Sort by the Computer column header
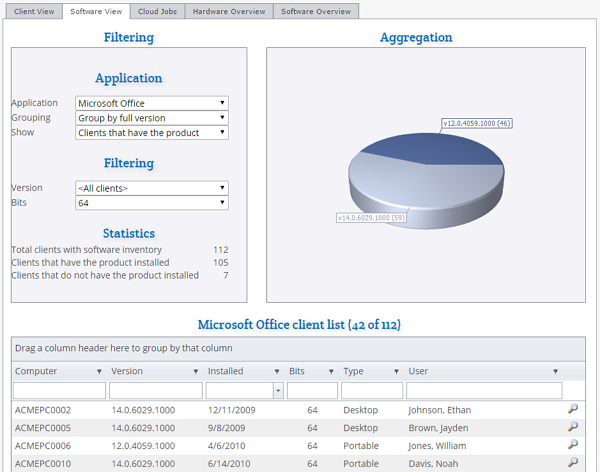Screen dimensions: 600x472 tap(36, 371)
